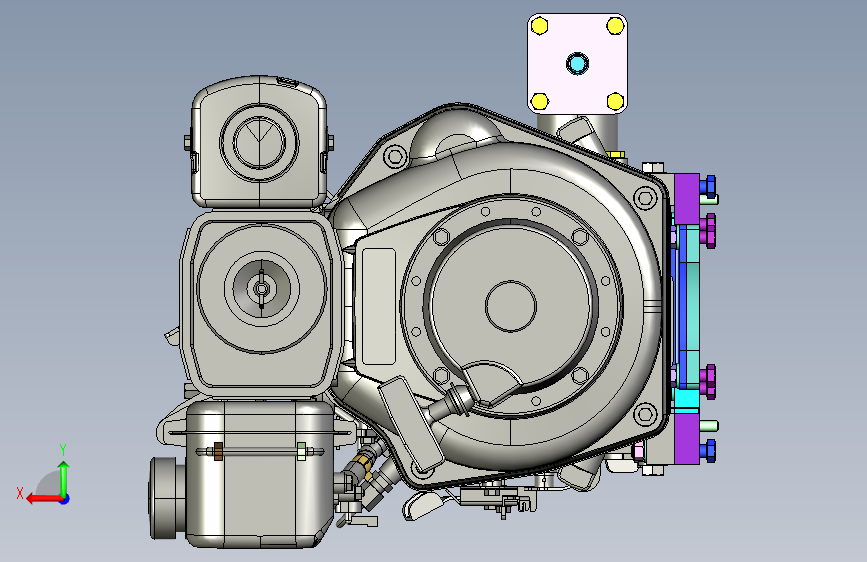Pick the upper-right yellow bolt on the flange plate
This screenshot has height=562, width=867.
(615, 26)
